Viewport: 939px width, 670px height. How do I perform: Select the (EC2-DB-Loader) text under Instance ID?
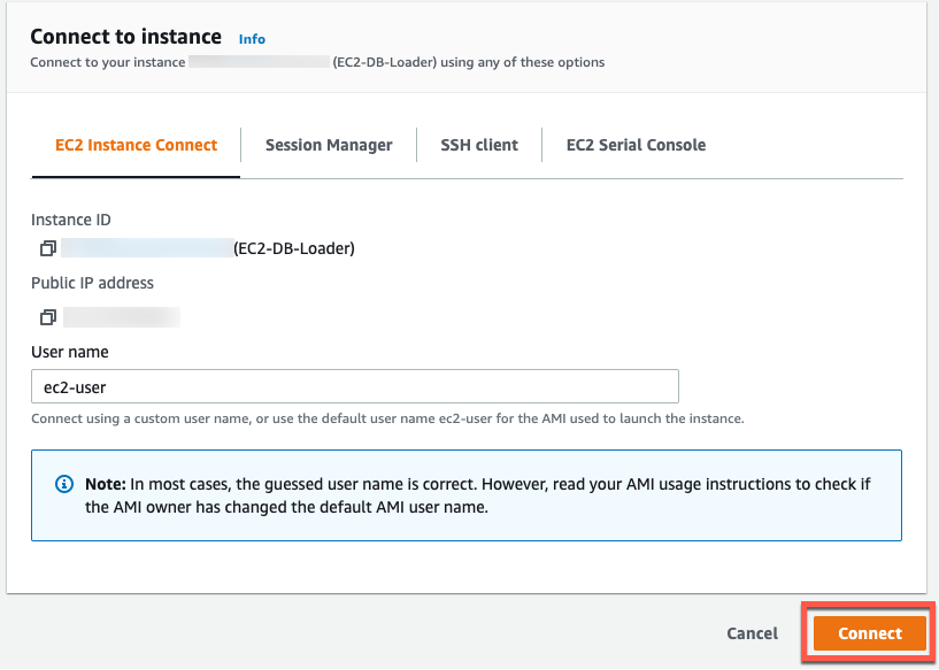(x=294, y=248)
